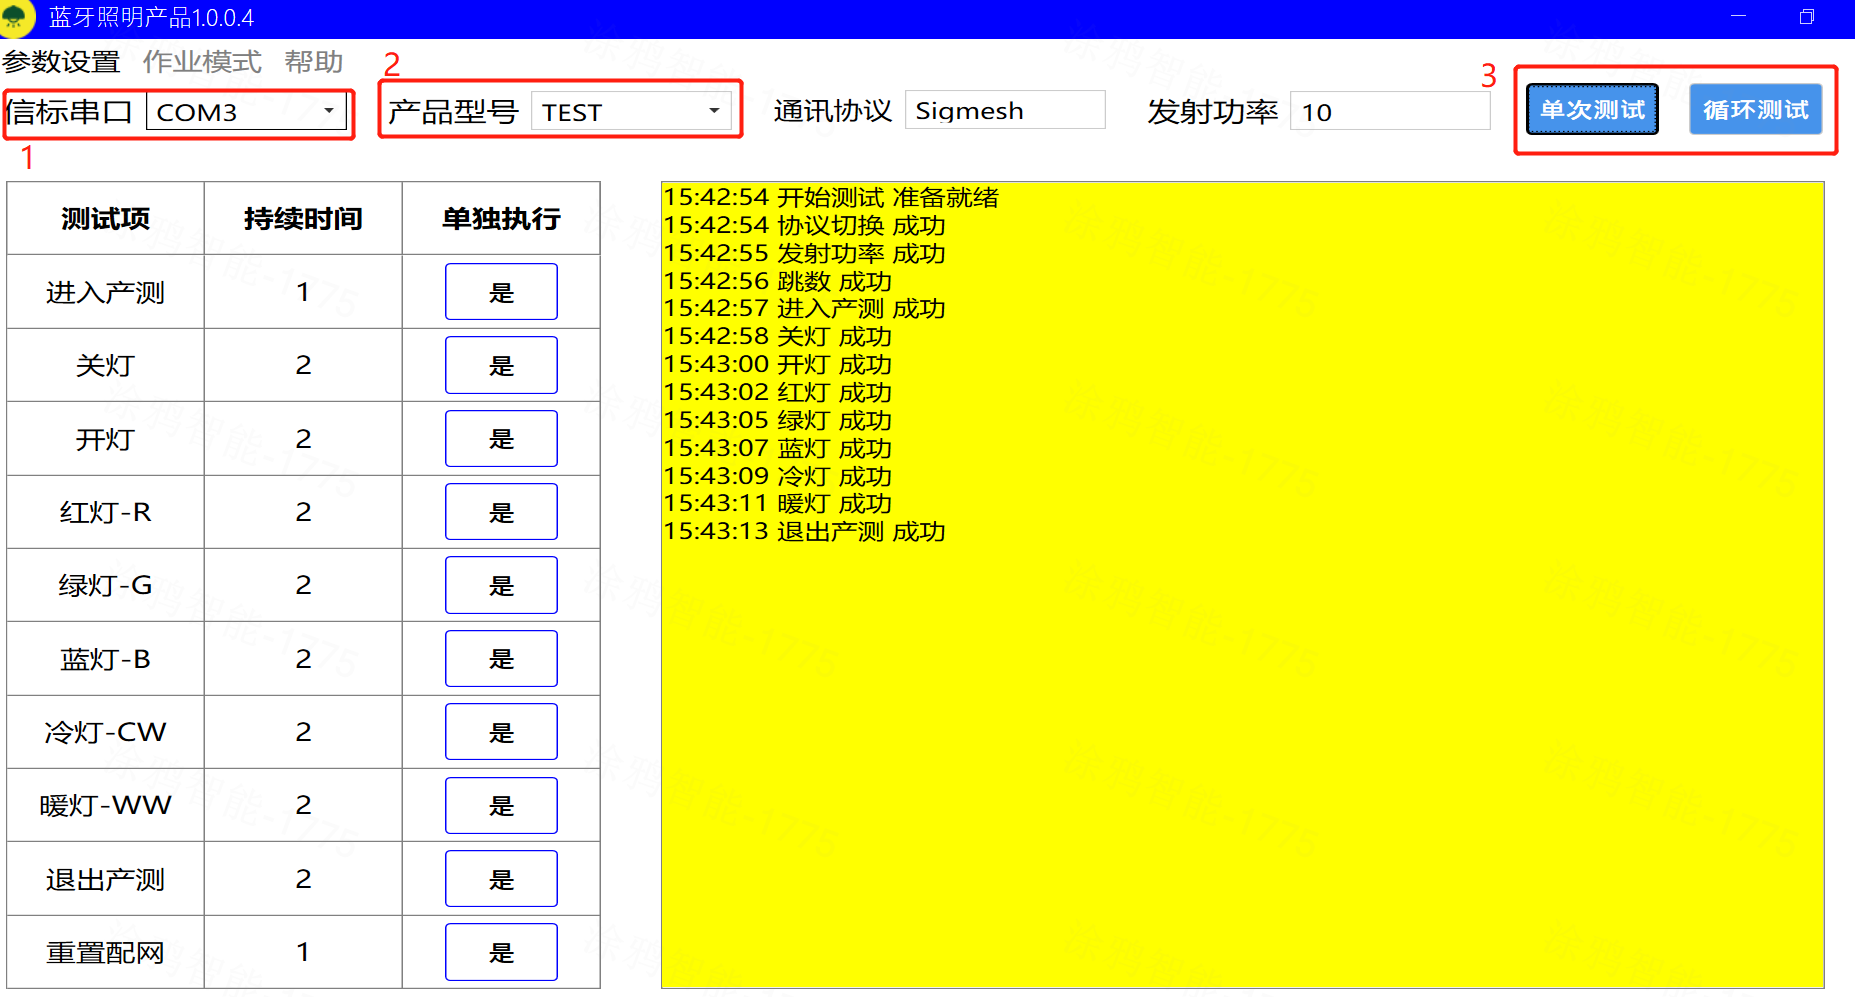Click the 关灯 test item cell
Image resolution: width=1855 pixels, height=997 pixels.
(105, 365)
